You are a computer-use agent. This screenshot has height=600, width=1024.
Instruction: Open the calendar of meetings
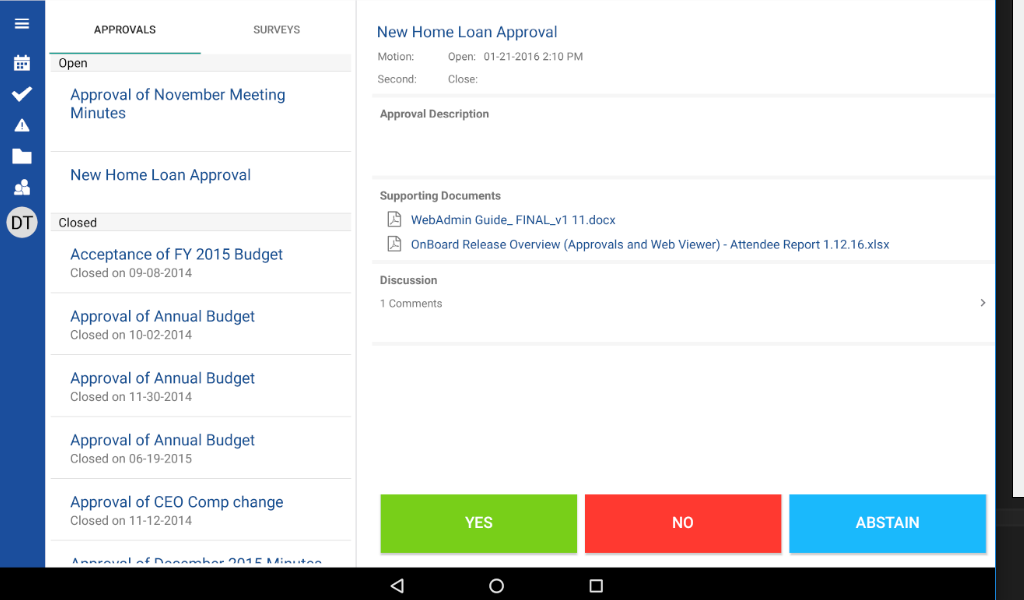coord(22,62)
